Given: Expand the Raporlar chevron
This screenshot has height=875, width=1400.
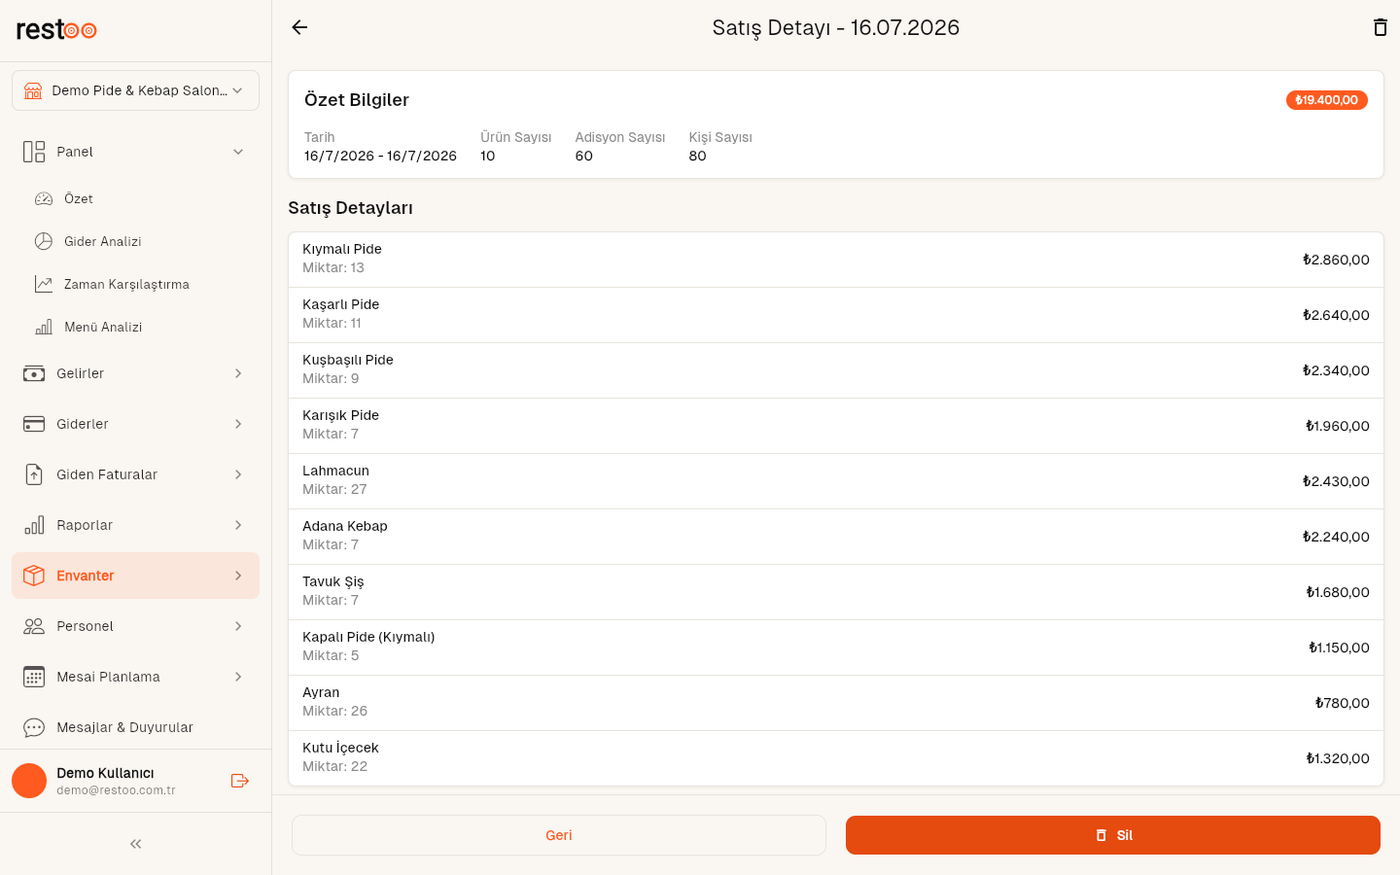Looking at the screenshot, I should pos(238,525).
